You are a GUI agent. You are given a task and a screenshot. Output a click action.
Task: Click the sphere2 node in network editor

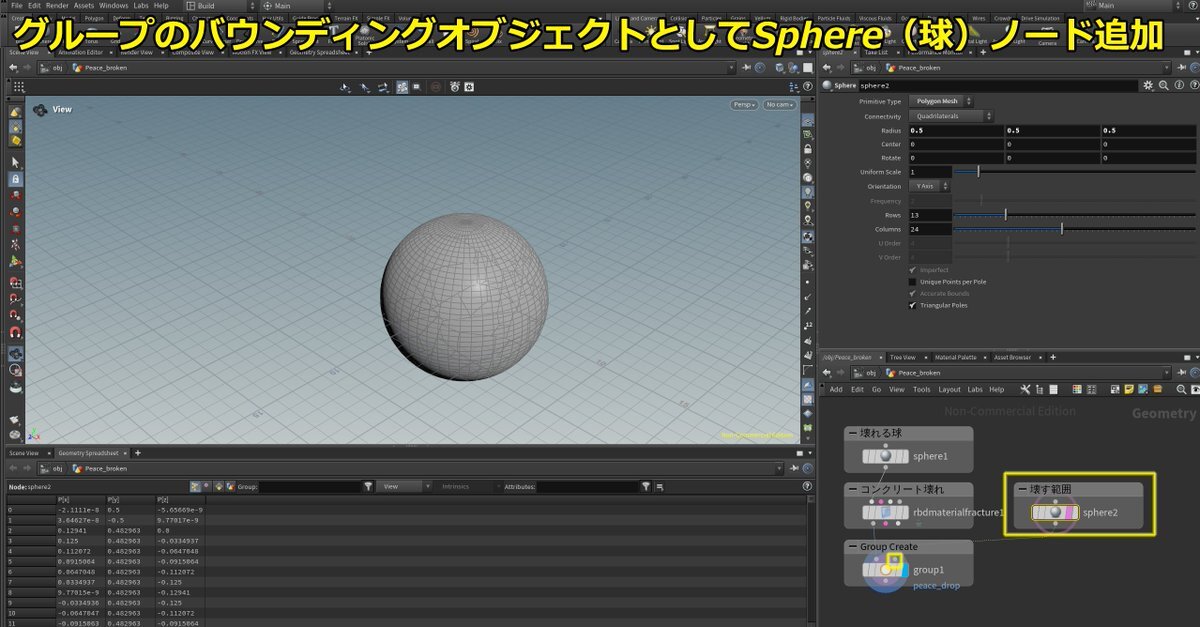(x=1053, y=512)
